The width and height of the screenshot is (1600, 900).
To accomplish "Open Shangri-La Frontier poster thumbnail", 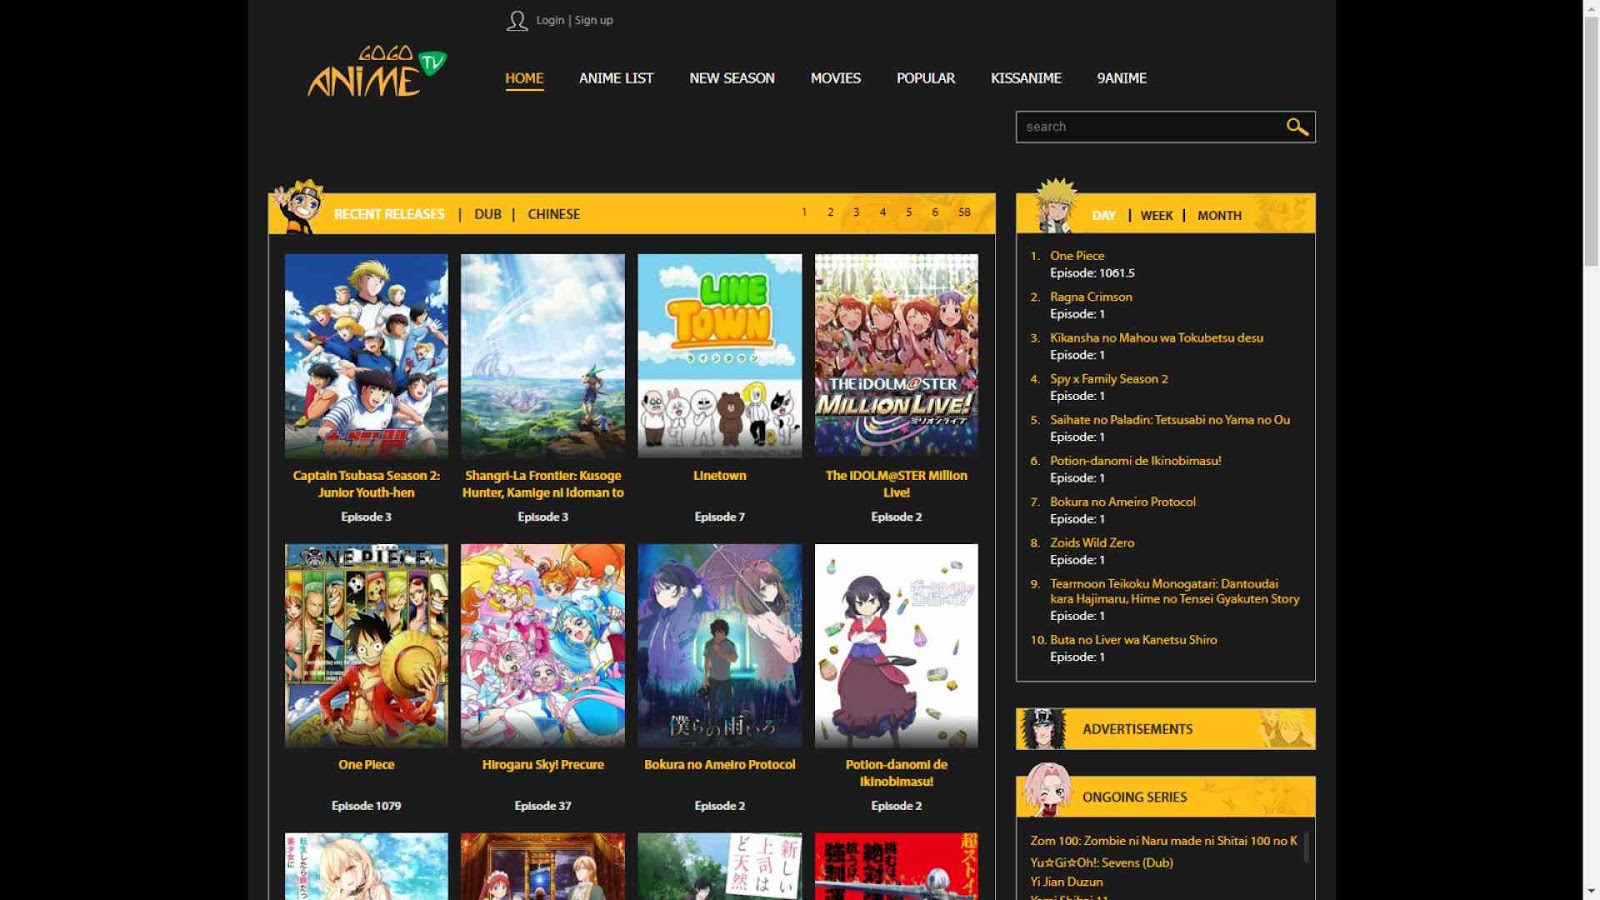I will pos(543,356).
